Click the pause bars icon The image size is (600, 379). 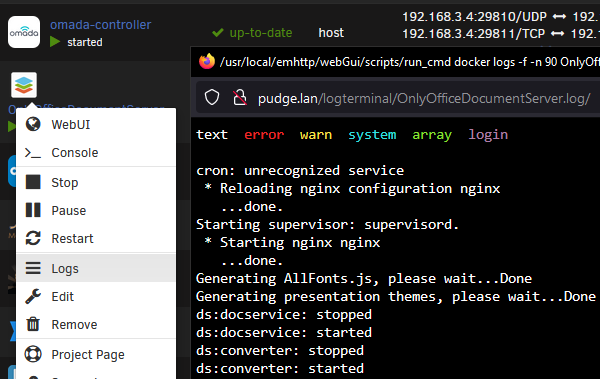[x=33, y=210]
